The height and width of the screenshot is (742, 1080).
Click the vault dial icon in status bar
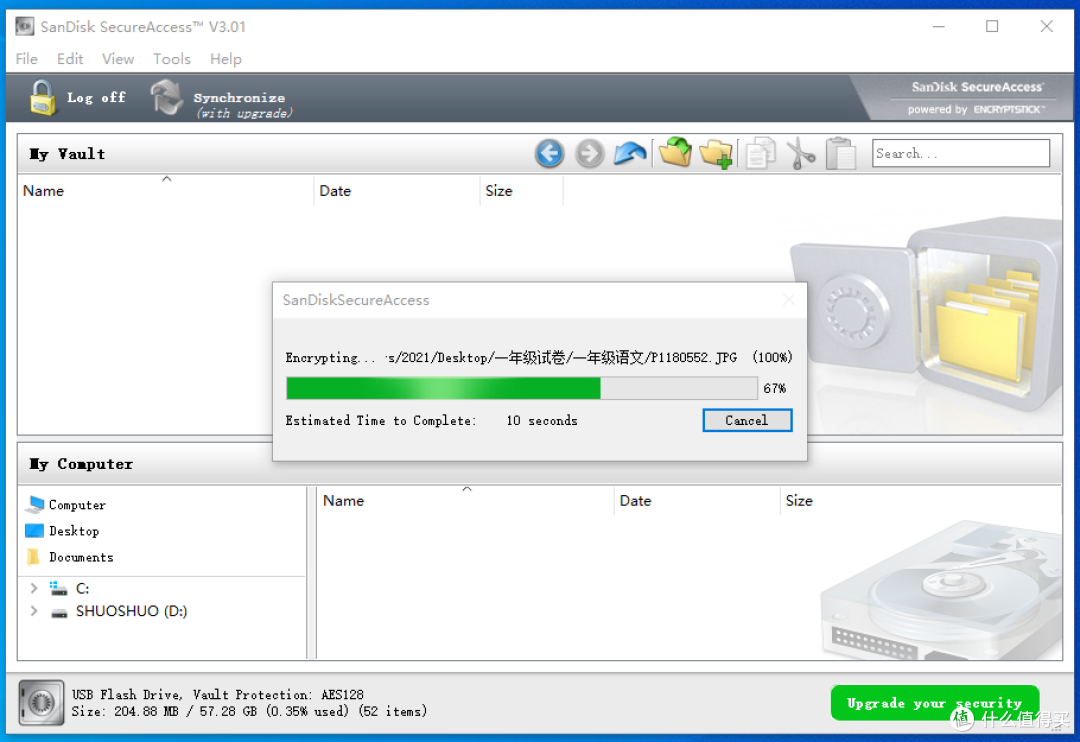click(x=41, y=703)
